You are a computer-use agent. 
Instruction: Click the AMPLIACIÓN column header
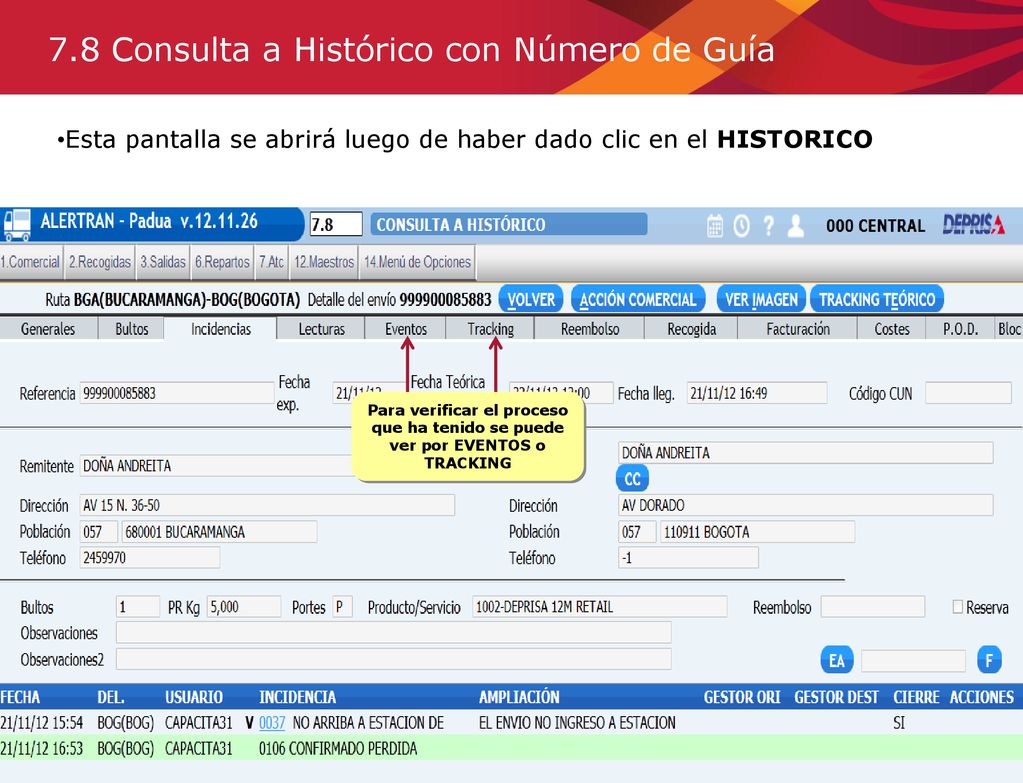(519, 697)
